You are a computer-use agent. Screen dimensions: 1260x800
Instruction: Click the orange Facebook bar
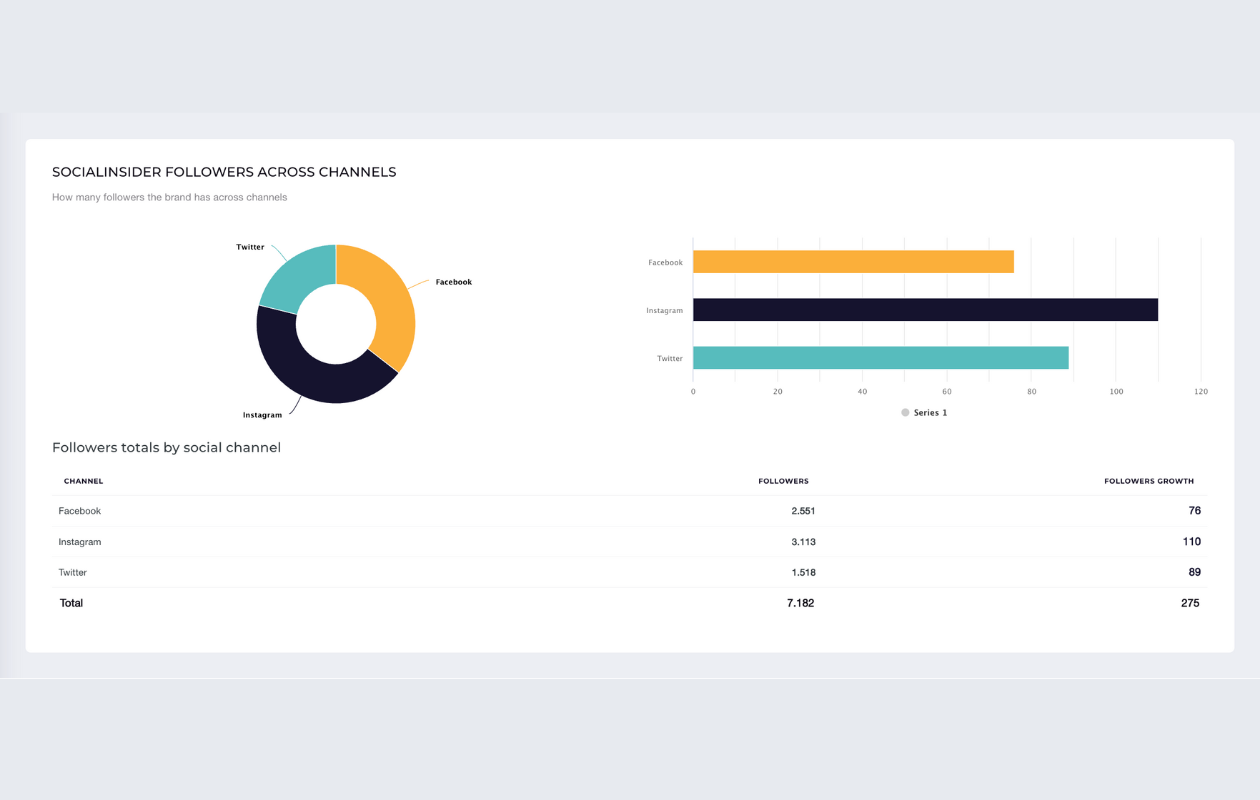coord(853,262)
